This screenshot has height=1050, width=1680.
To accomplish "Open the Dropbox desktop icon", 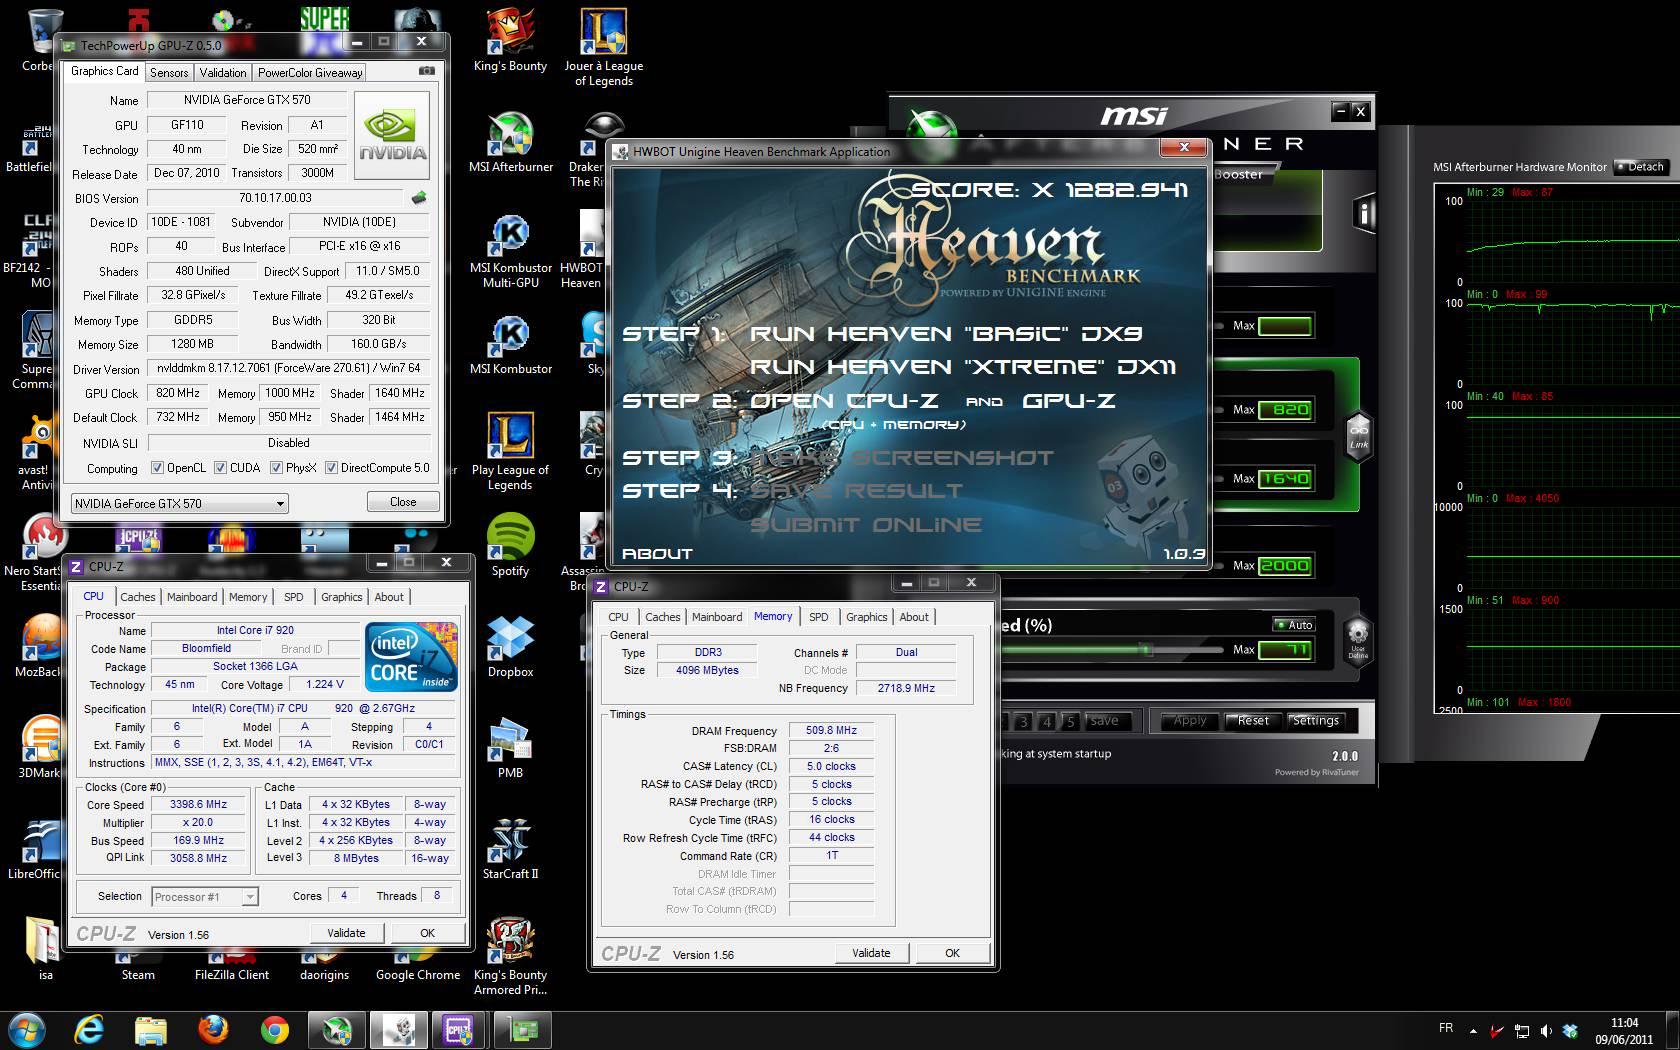I will pyautogui.click(x=510, y=647).
